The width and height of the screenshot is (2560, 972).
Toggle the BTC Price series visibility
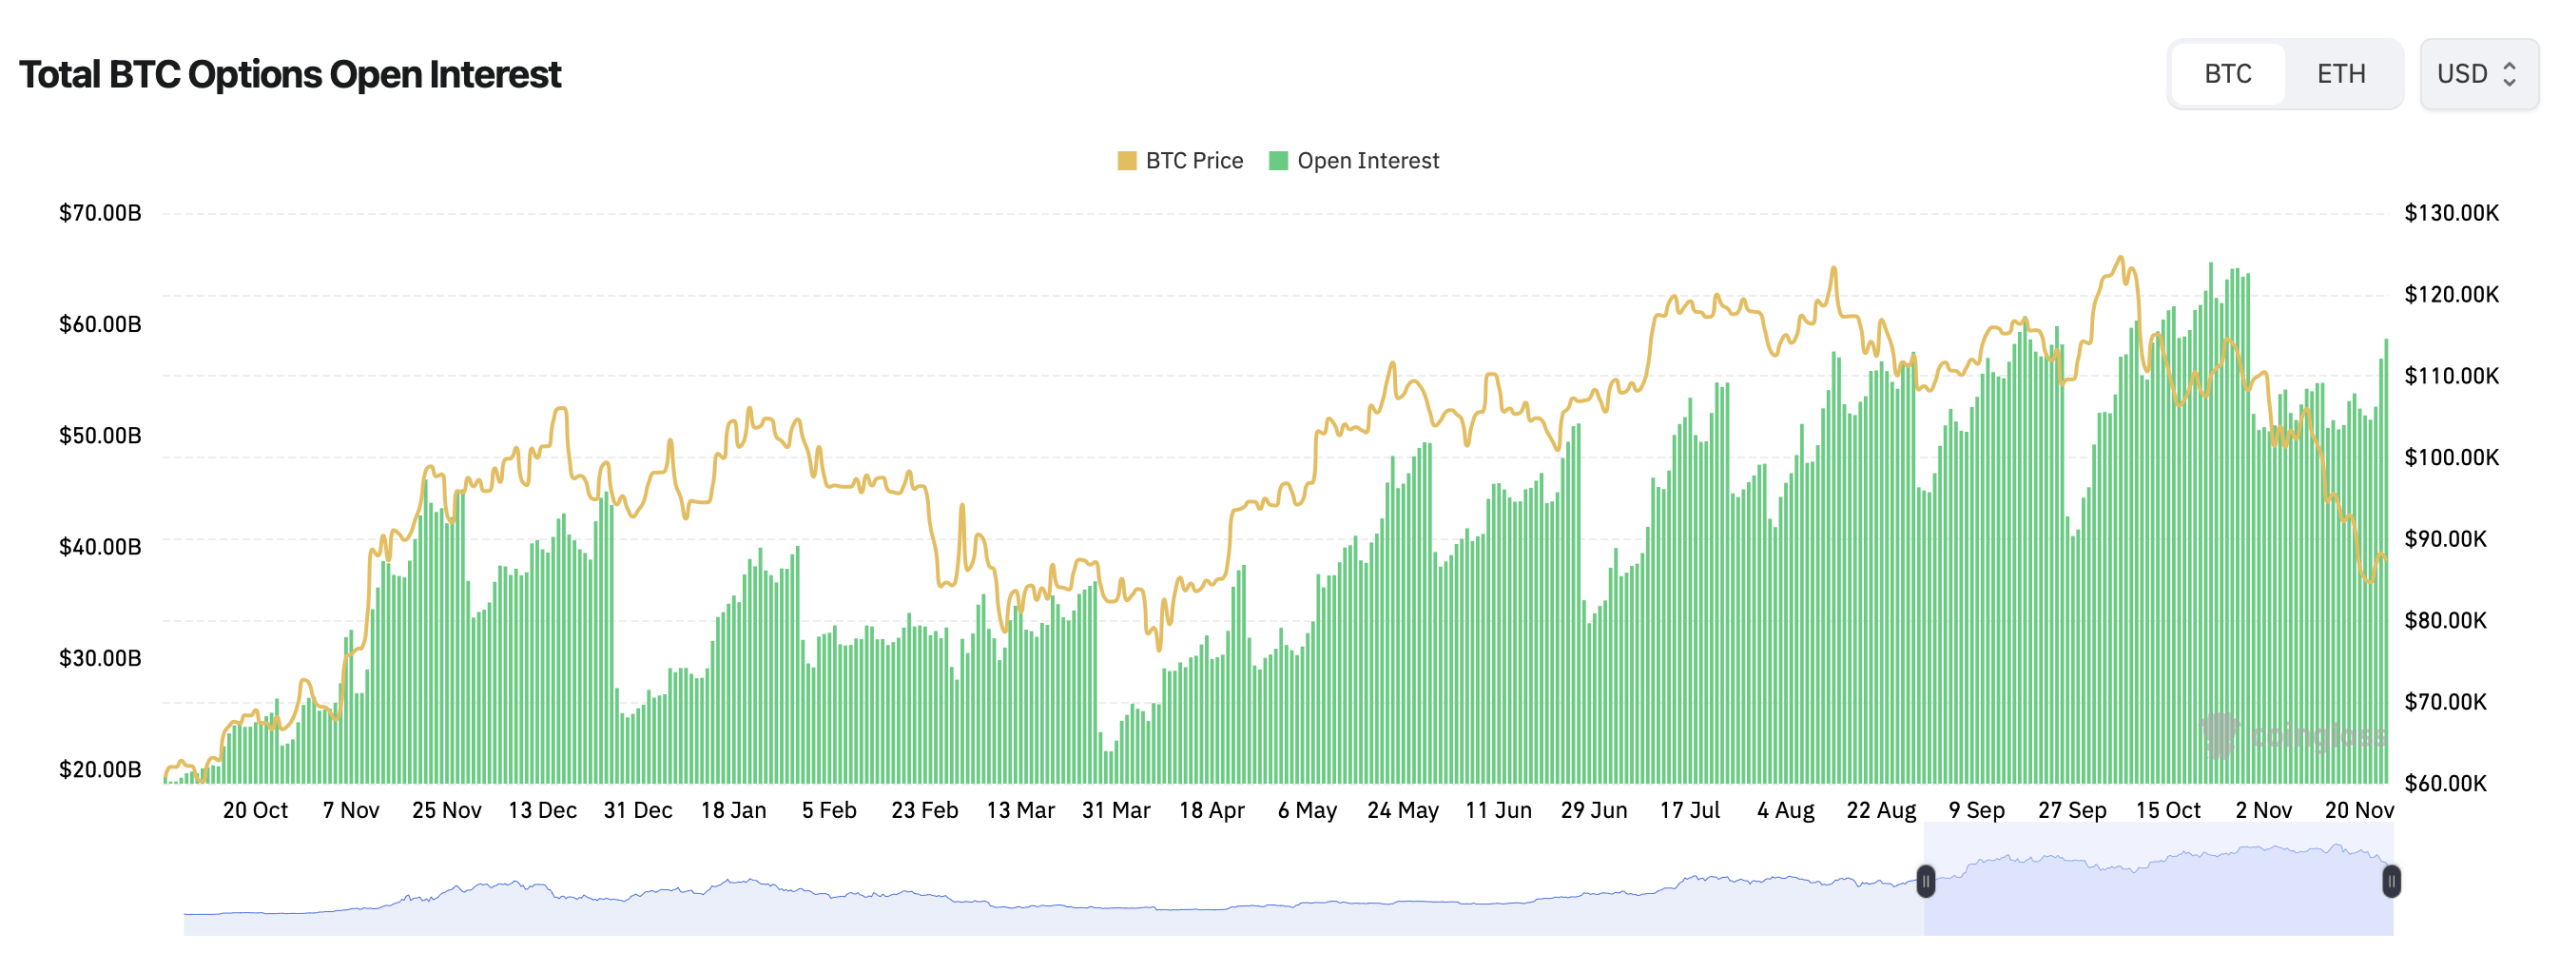pyautogui.click(x=1180, y=160)
